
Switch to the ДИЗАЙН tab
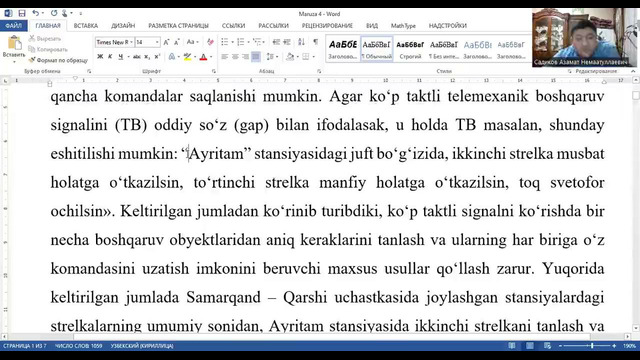123,25
